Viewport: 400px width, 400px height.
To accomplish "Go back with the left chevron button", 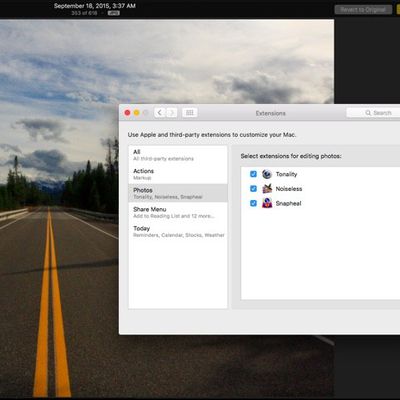I will click(160, 113).
